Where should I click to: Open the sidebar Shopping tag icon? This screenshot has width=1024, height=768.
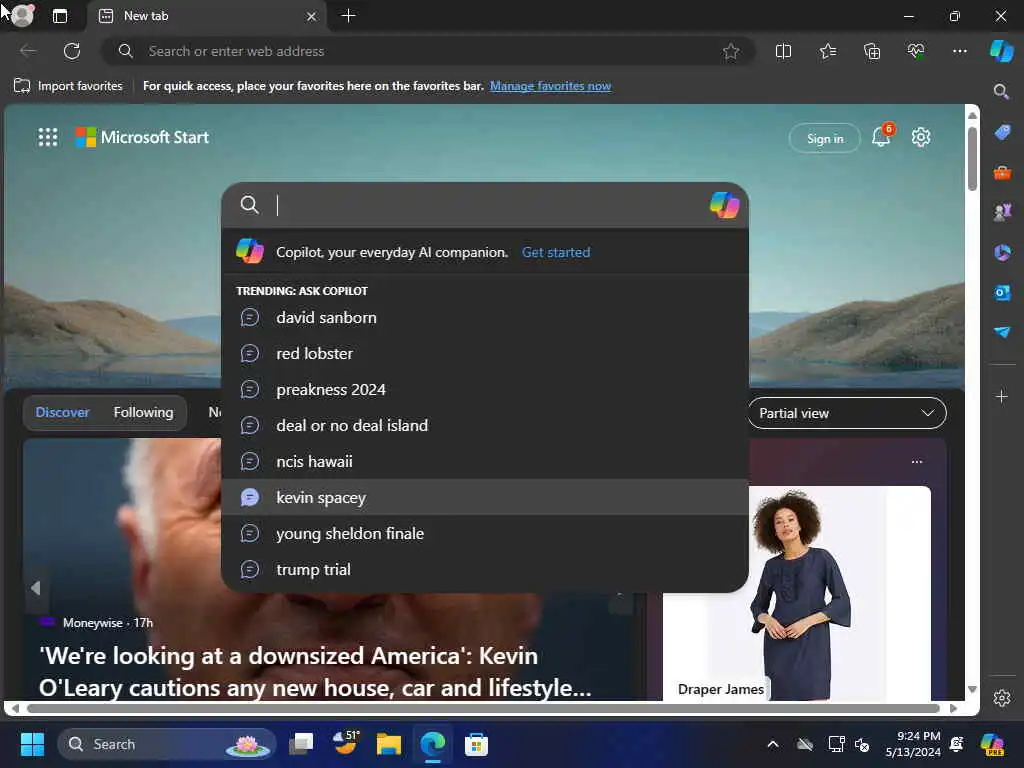point(1002,133)
